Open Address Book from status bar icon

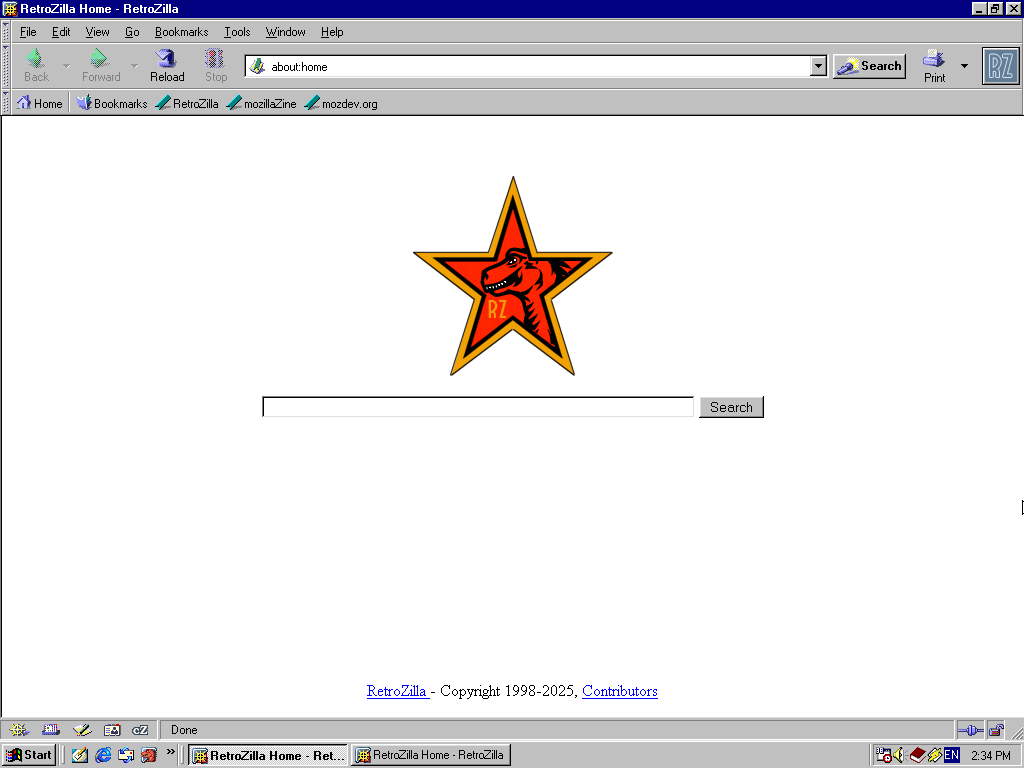coord(112,729)
